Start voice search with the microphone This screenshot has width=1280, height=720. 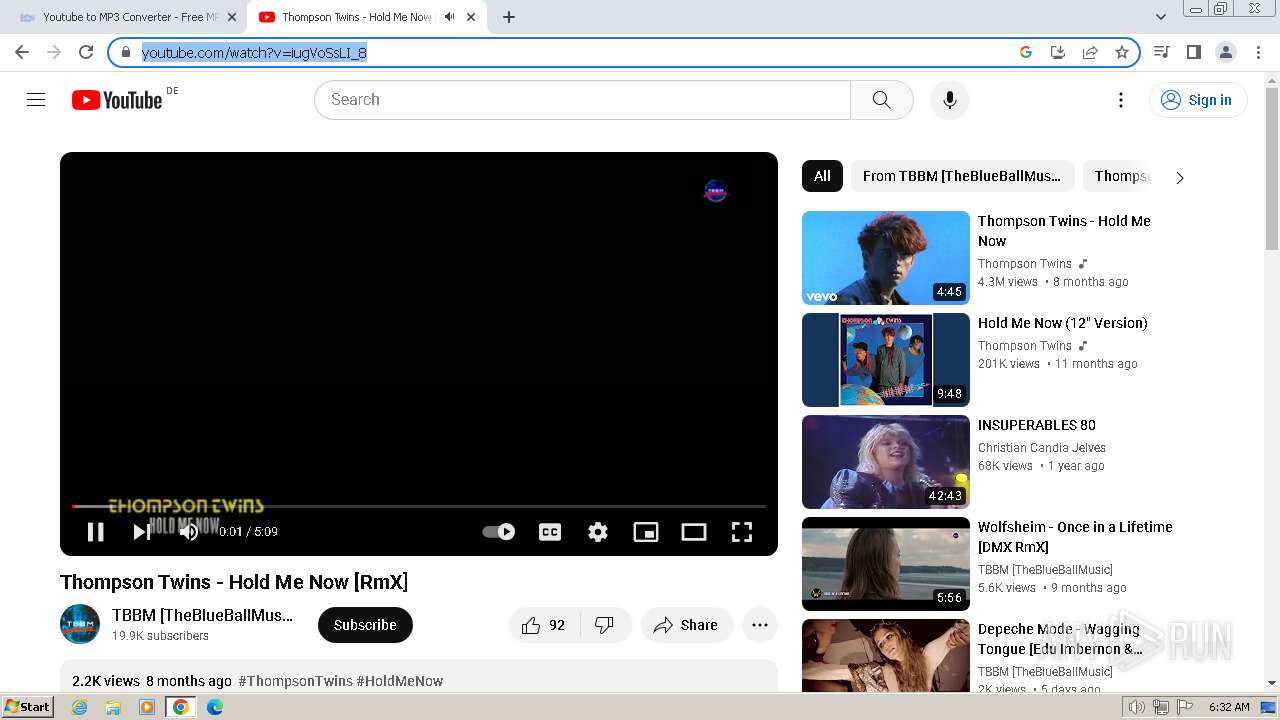pyautogui.click(x=950, y=100)
